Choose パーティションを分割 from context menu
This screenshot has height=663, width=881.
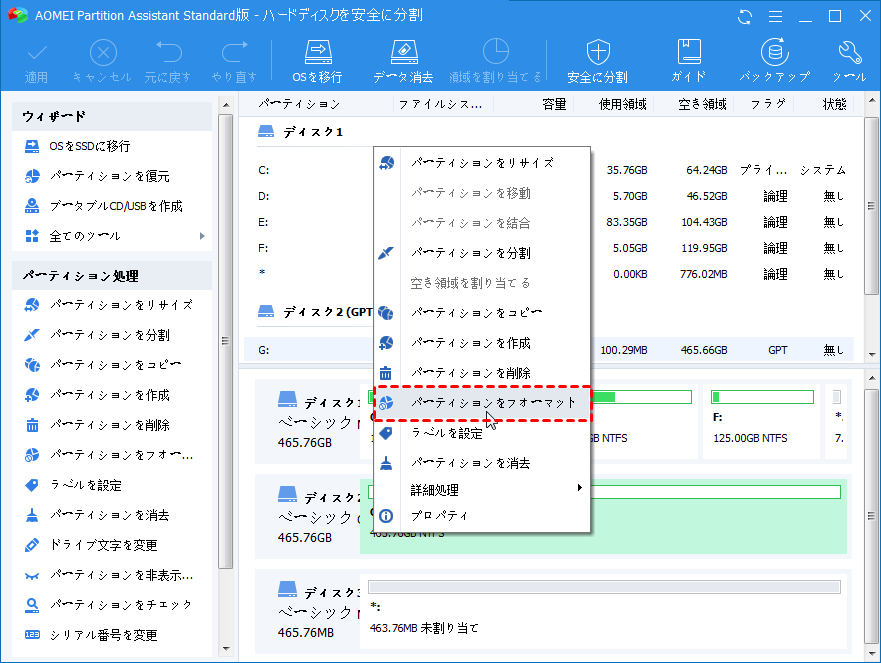482,253
